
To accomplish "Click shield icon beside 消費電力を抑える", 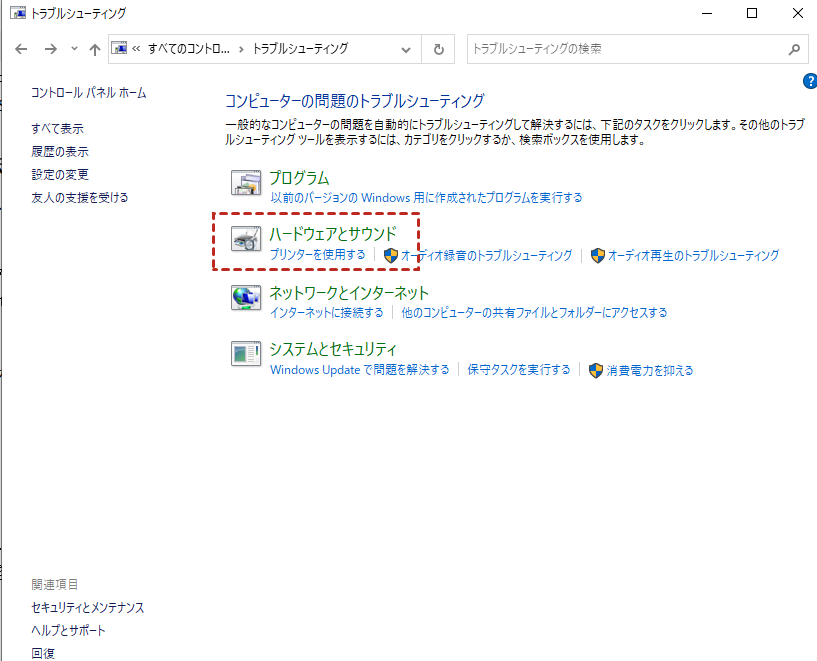I will 596,370.
